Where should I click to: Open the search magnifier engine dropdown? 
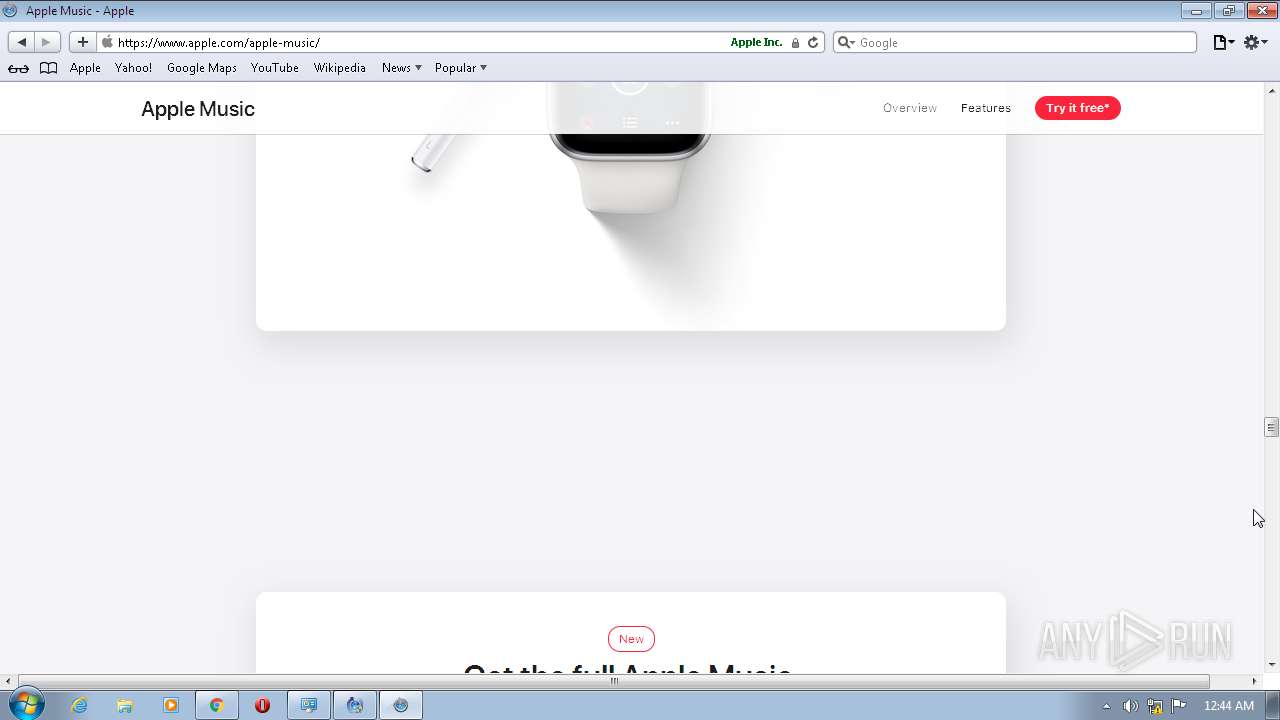pos(846,43)
